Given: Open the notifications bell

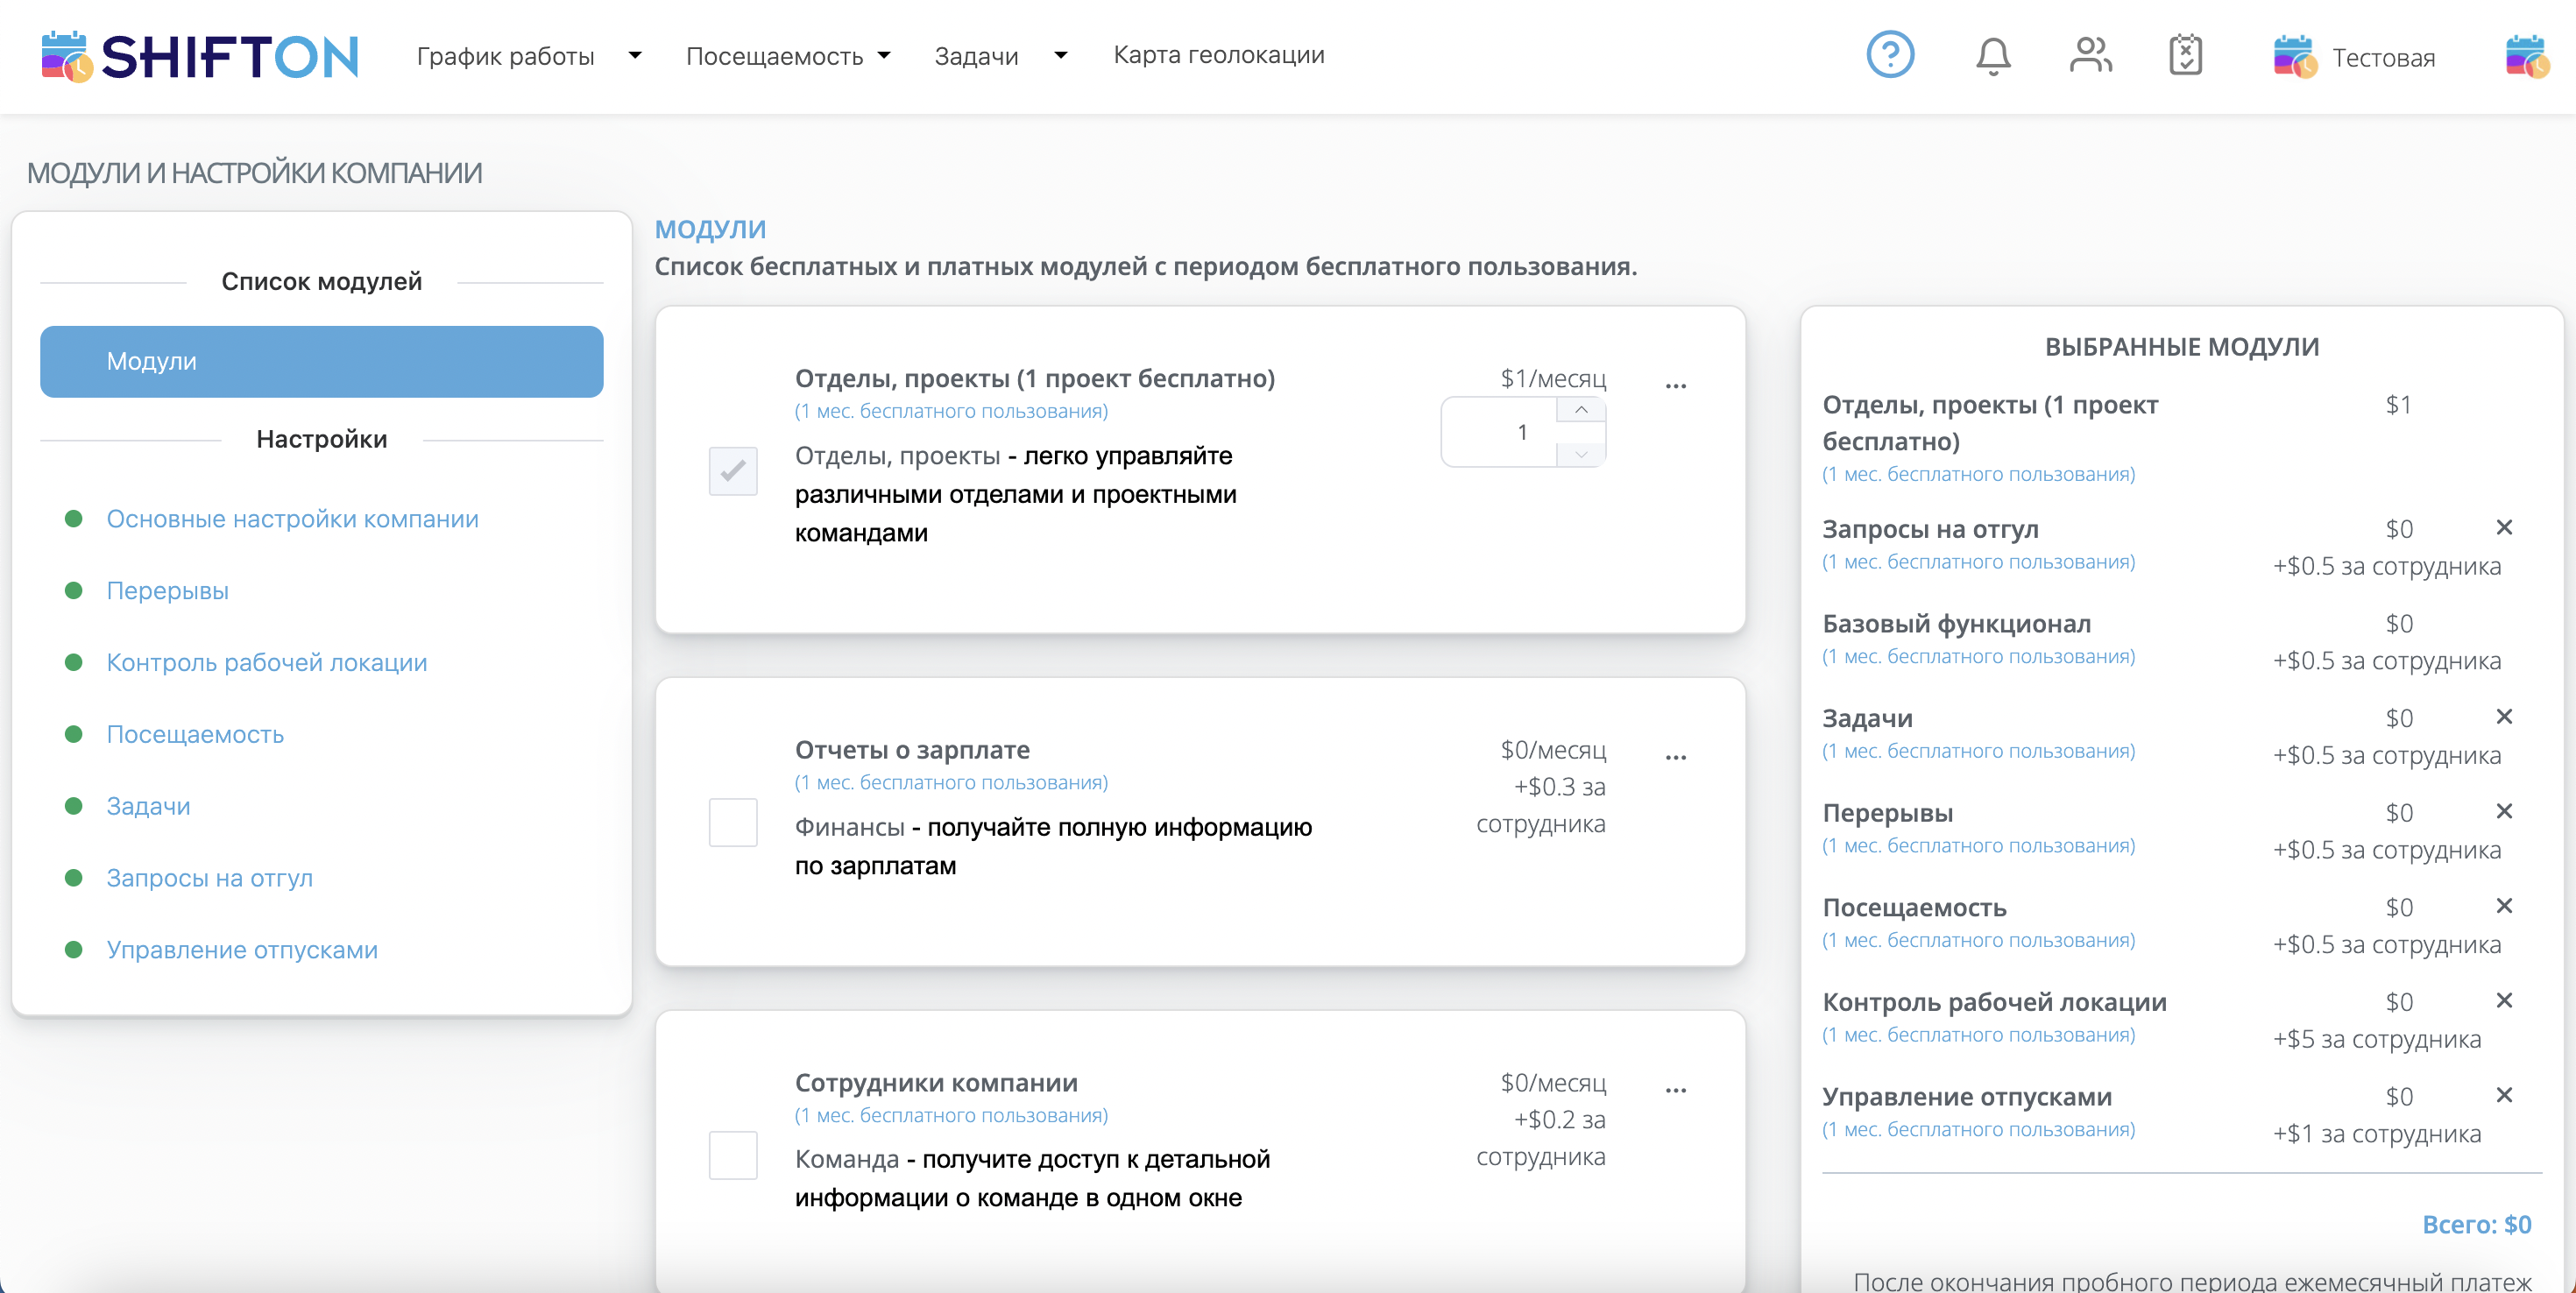Looking at the screenshot, I should click(x=1993, y=56).
